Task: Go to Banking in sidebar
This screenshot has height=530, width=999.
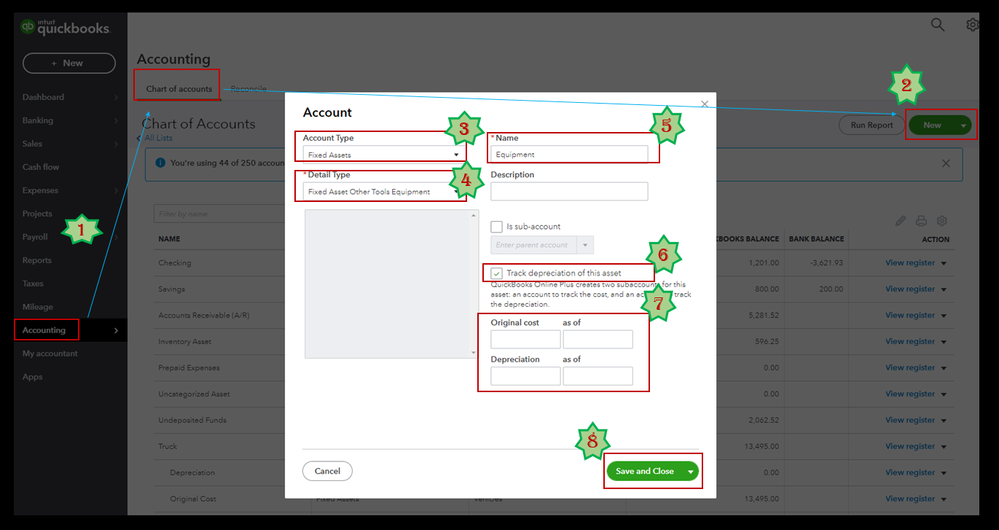Action: (x=38, y=120)
